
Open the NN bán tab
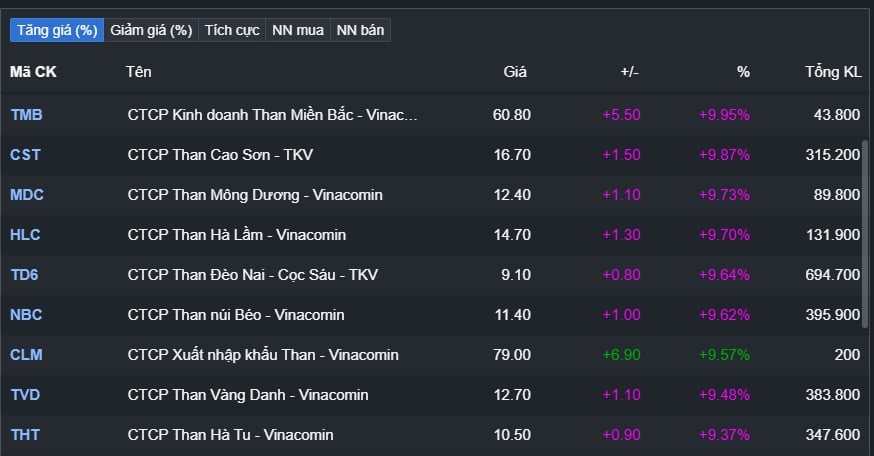[x=360, y=30]
